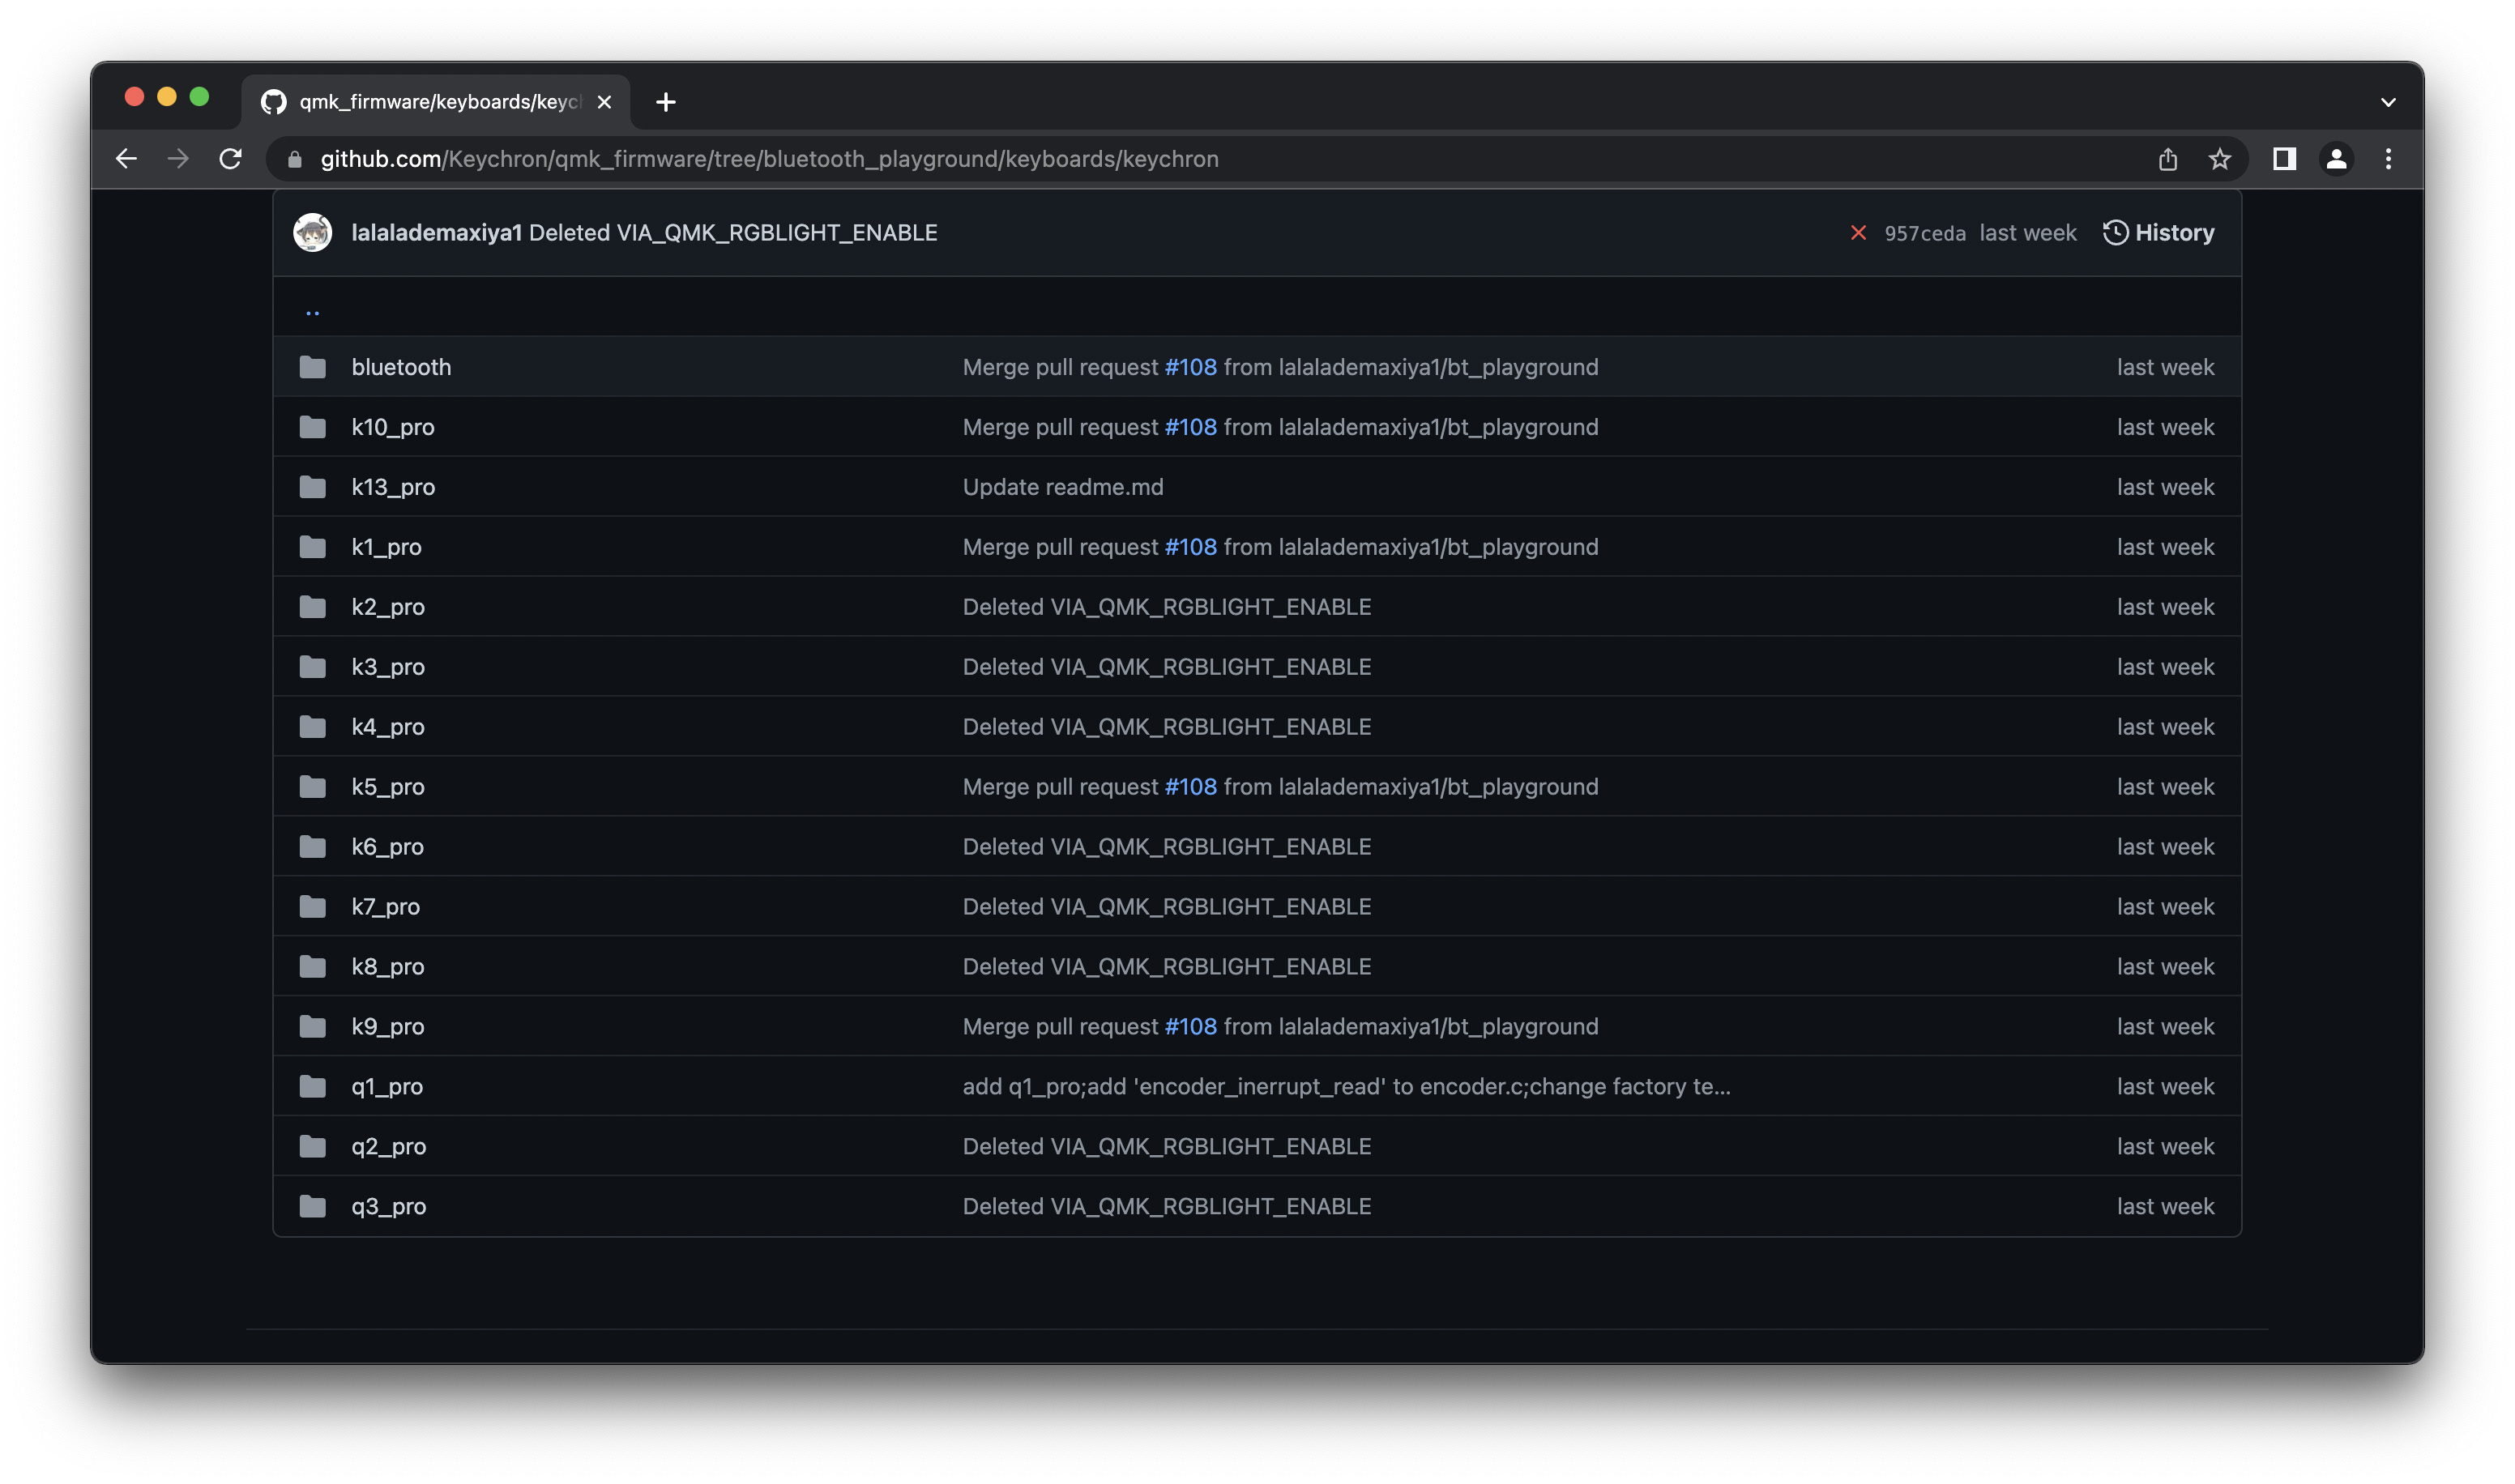Expand tab search chevron in tab strip

pyautogui.click(x=2388, y=102)
